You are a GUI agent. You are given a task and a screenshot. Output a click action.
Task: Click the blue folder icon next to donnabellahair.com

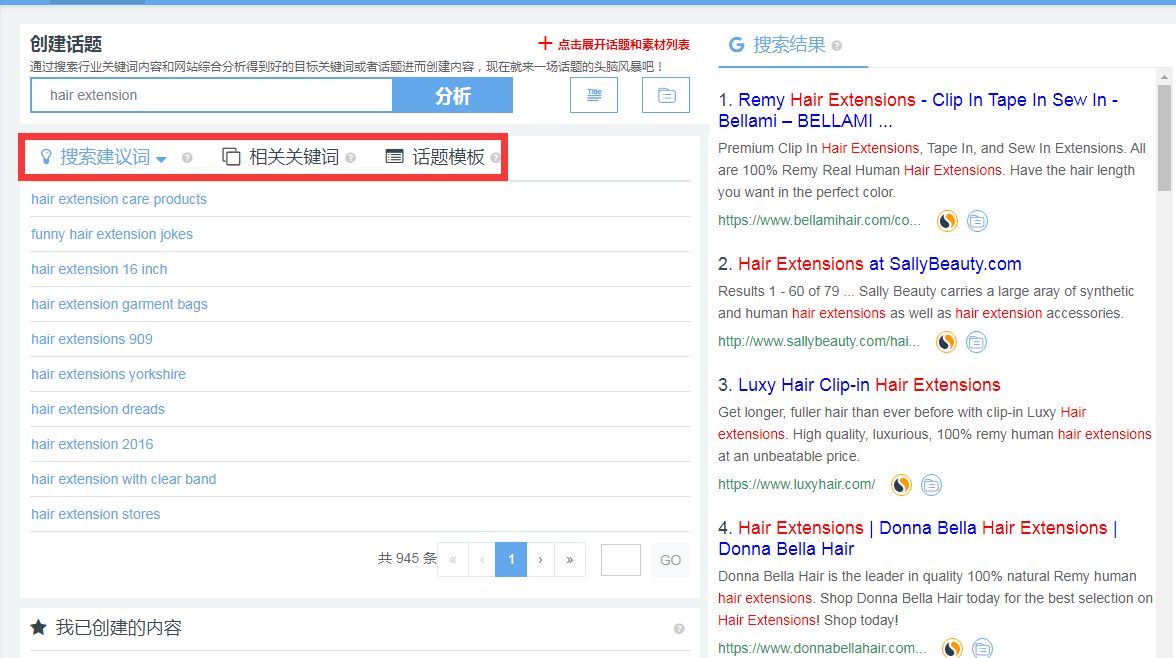click(982, 648)
